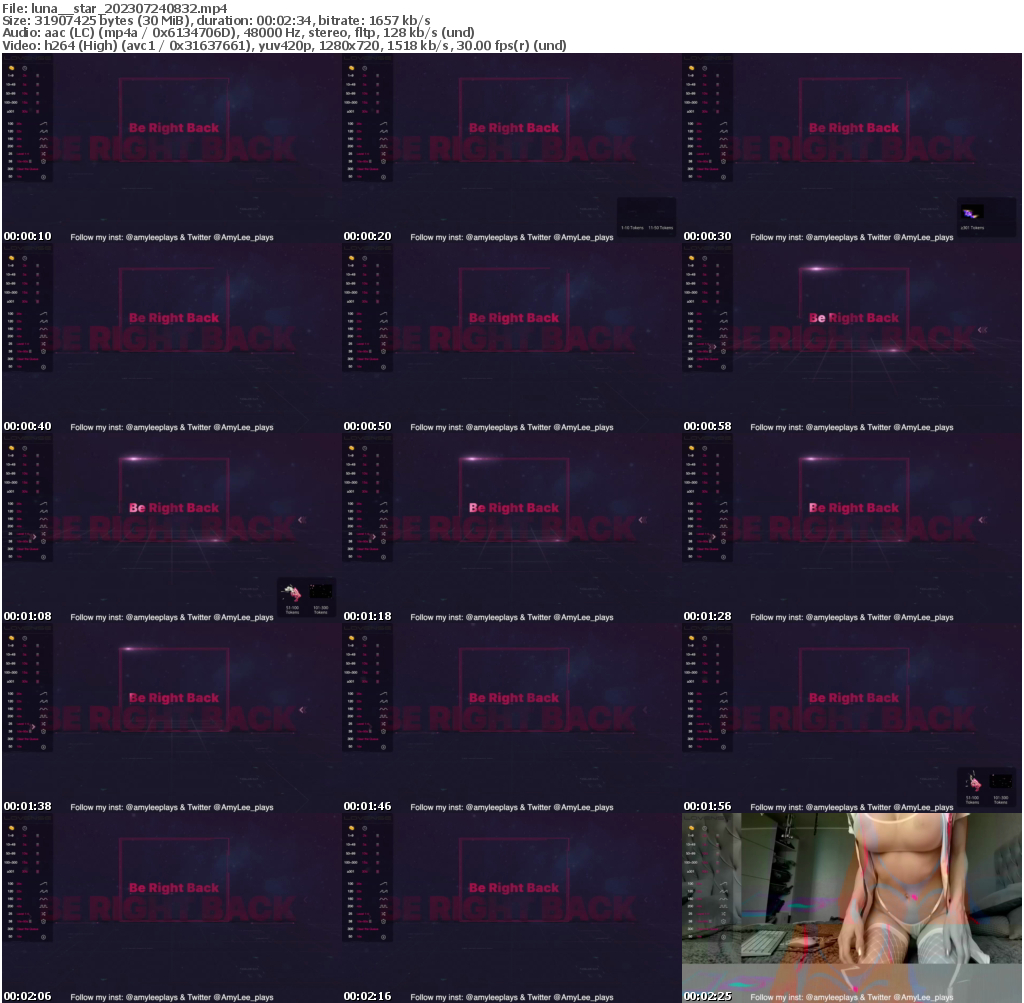Choose the pulse wave vibration pattern icon
Screen dimensions: 1024x1003
(43, 146)
